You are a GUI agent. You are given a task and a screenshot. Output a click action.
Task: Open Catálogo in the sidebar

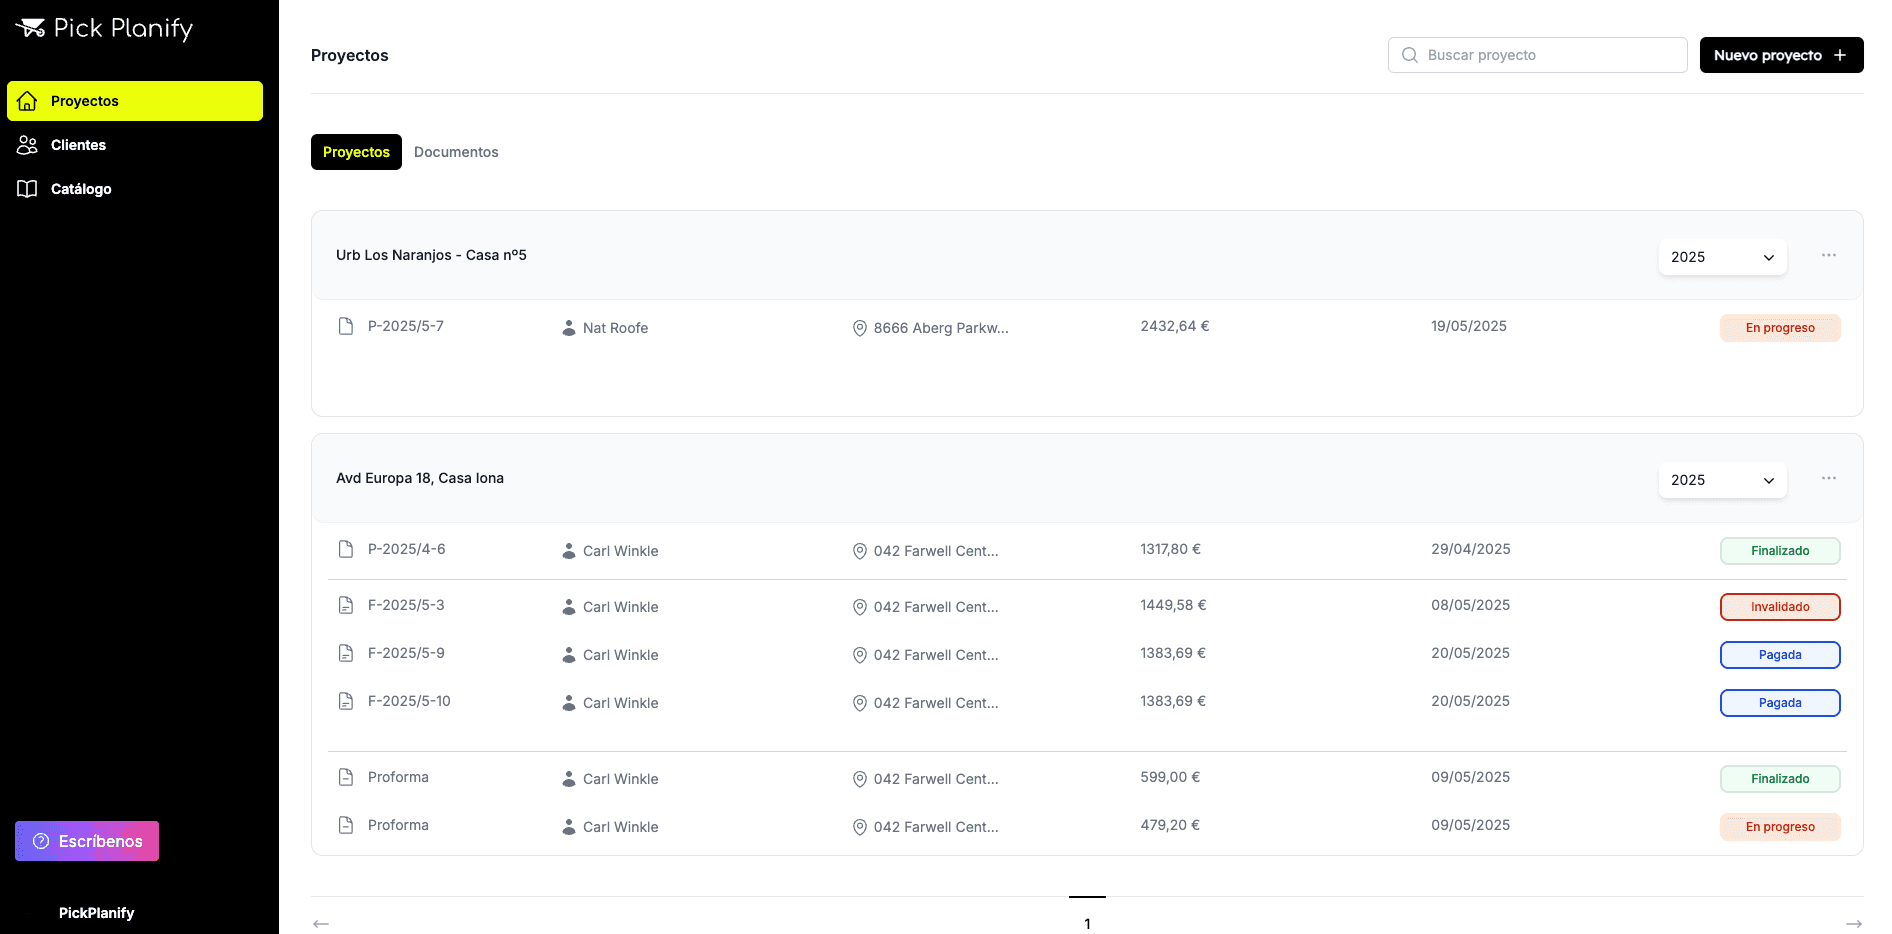[81, 189]
